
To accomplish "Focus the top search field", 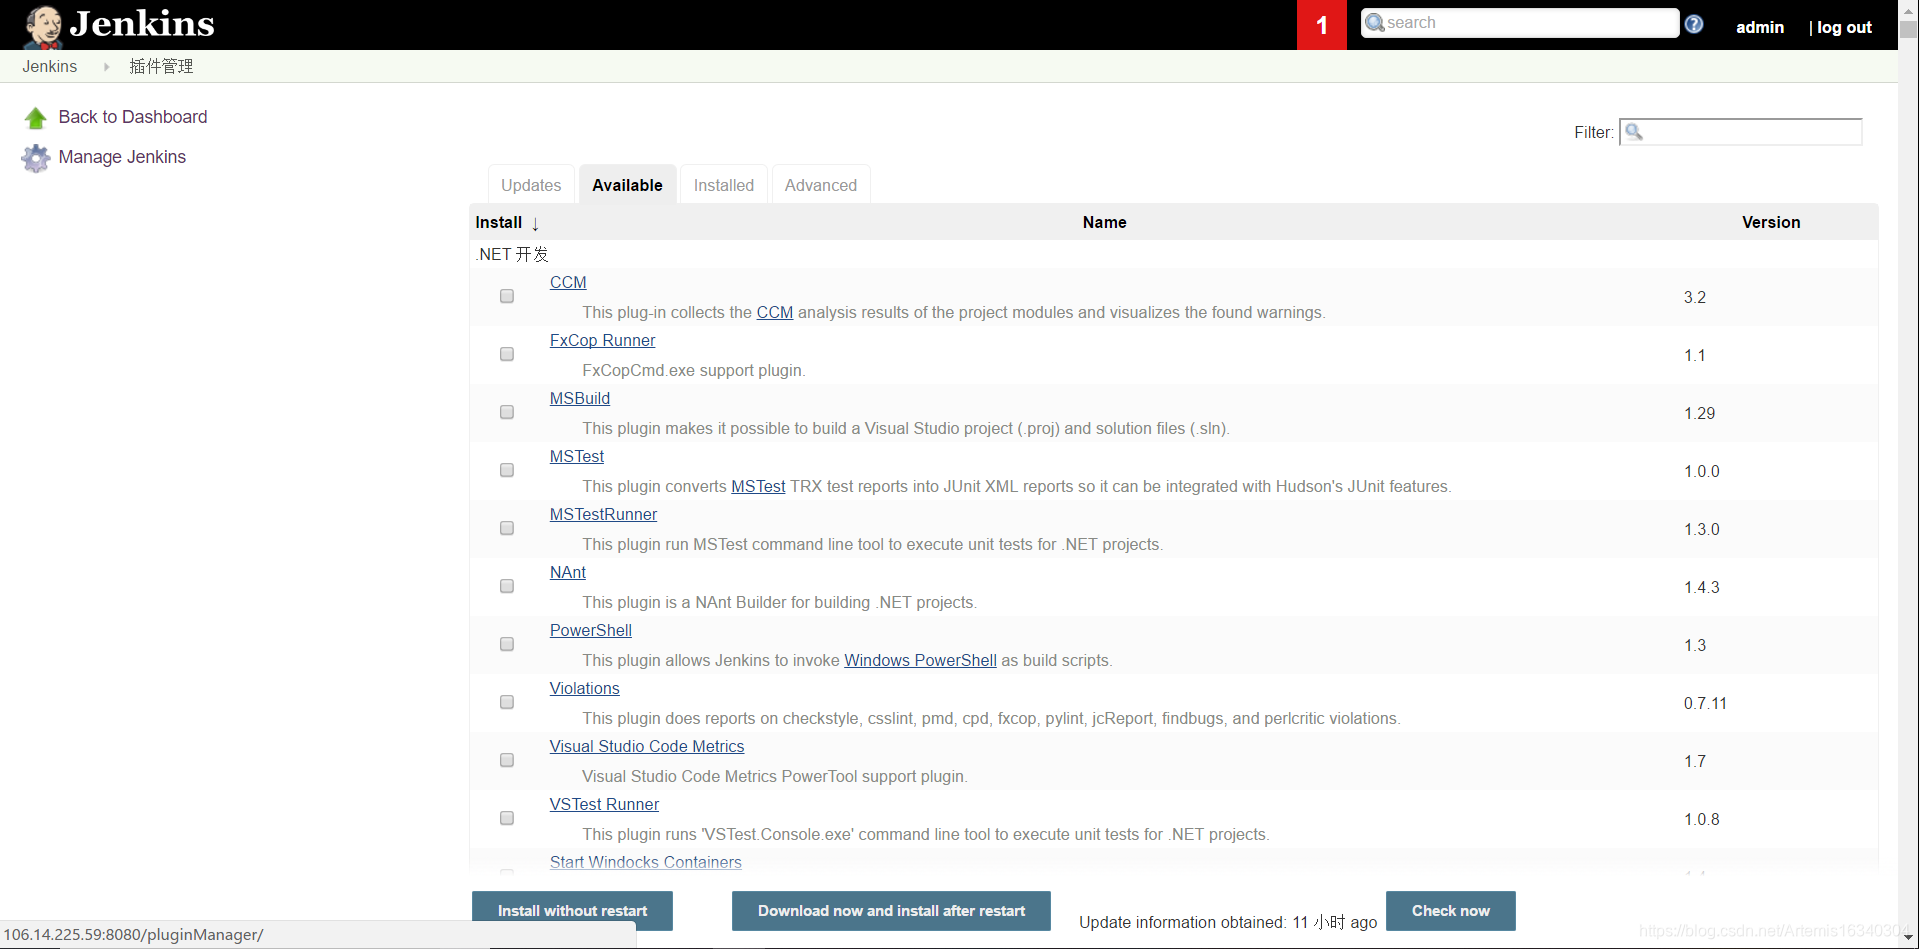I will point(1520,23).
